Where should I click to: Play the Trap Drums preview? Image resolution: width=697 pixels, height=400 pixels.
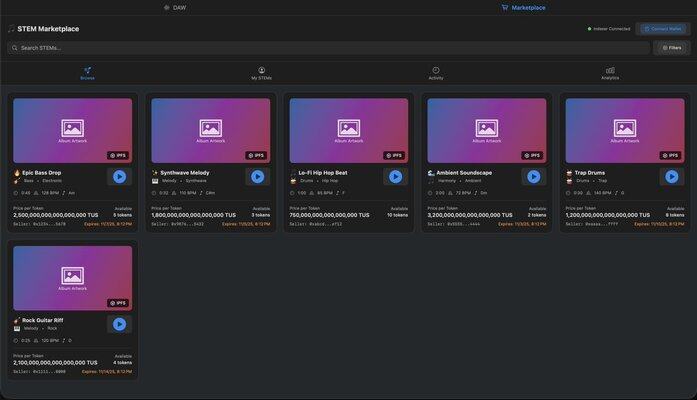point(671,176)
